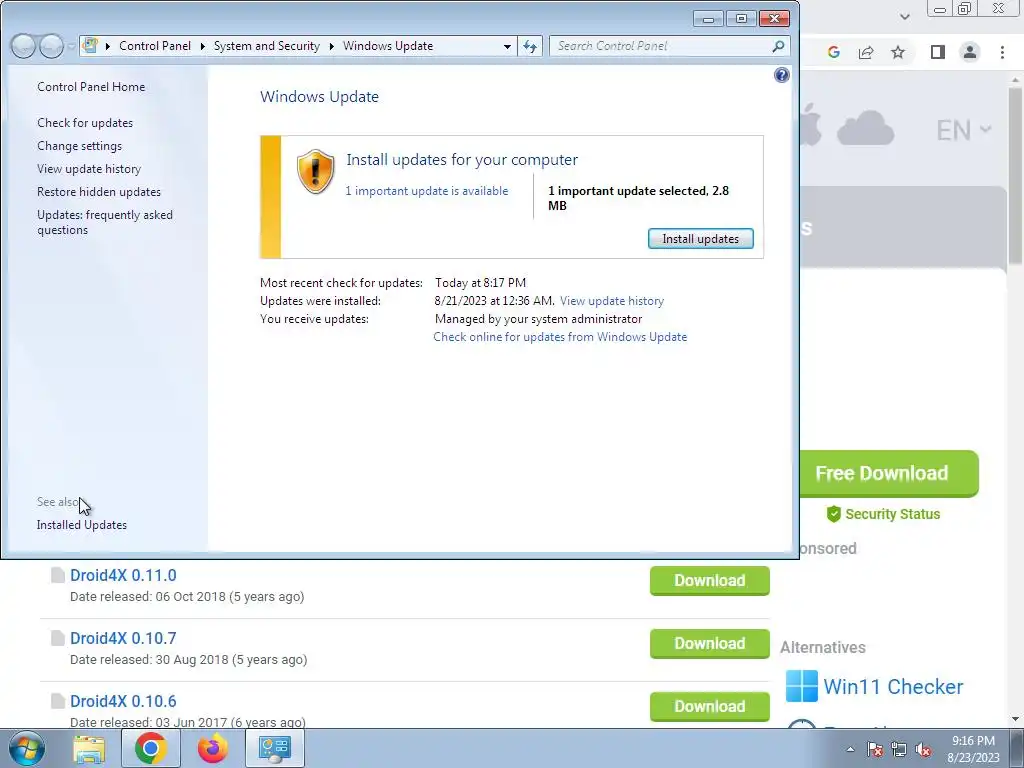
Task: Click the Security Status shield icon
Action: coord(833,514)
